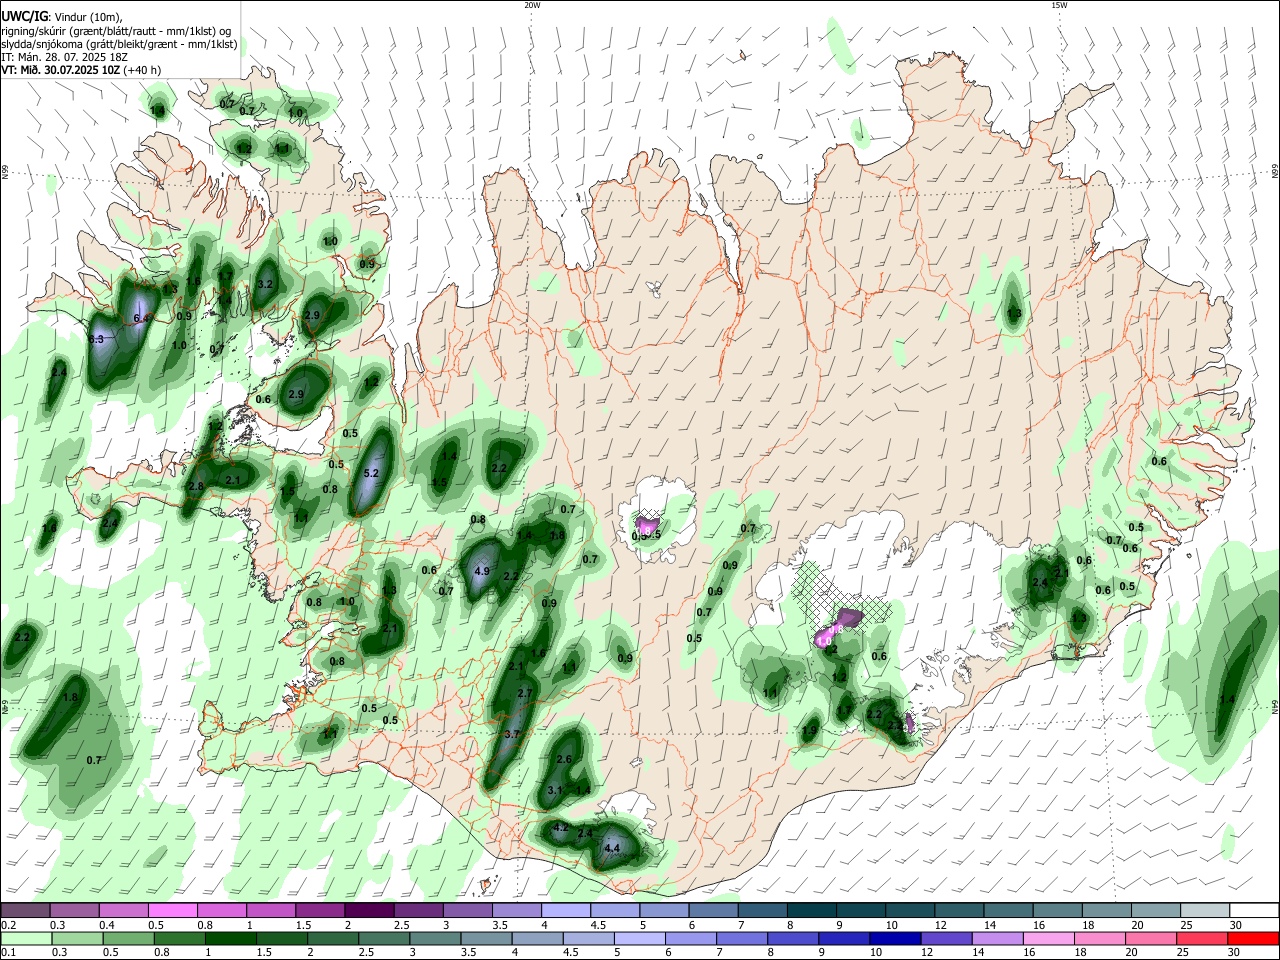Click the 6.4 rainfall value in the Westfjords
The width and height of the screenshot is (1280, 960).
[140, 318]
